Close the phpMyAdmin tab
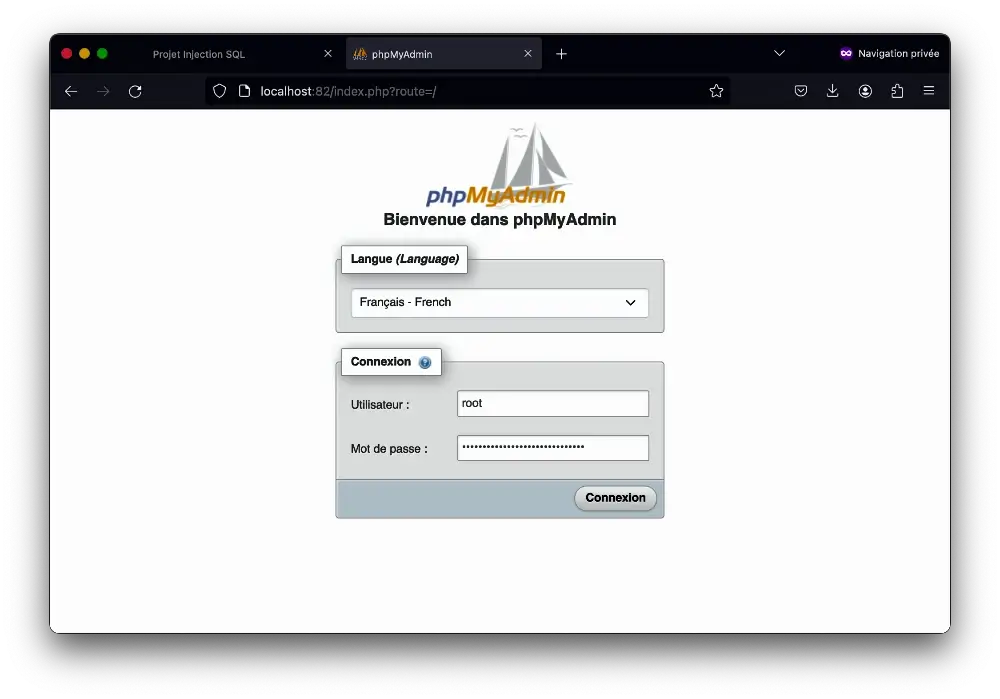This screenshot has height=699, width=1000. [x=527, y=54]
